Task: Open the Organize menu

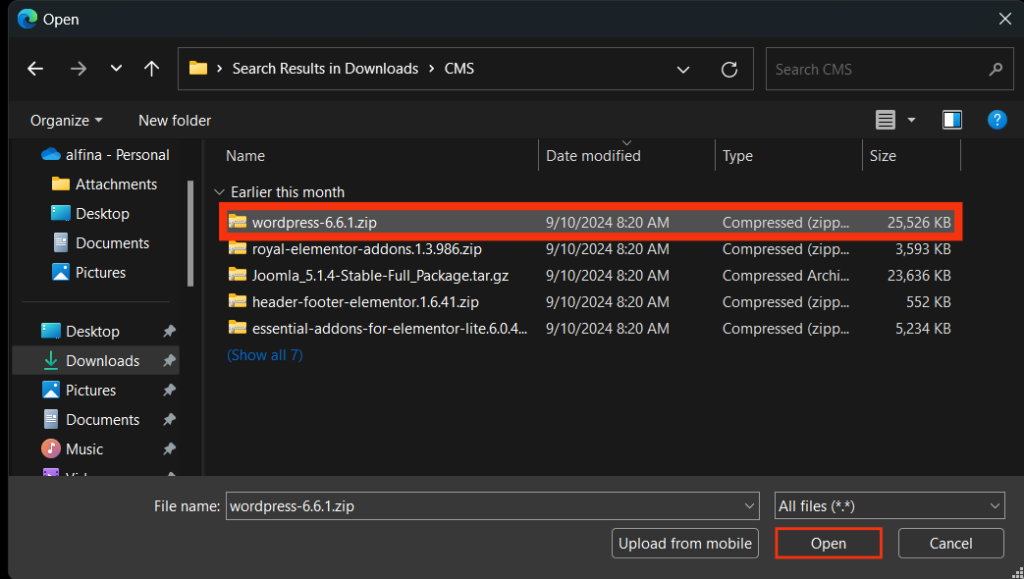Action: pyautogui.click(x=66, y=120)
